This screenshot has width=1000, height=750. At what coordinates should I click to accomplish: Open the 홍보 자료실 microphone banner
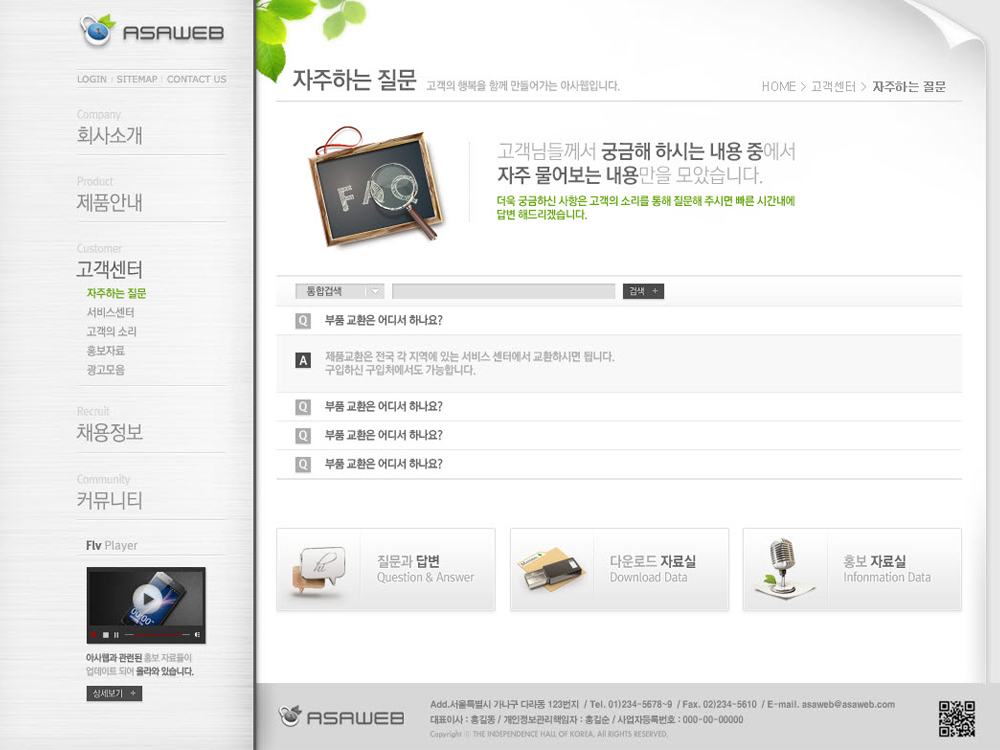pyautogui.click(x=852, y=569)
